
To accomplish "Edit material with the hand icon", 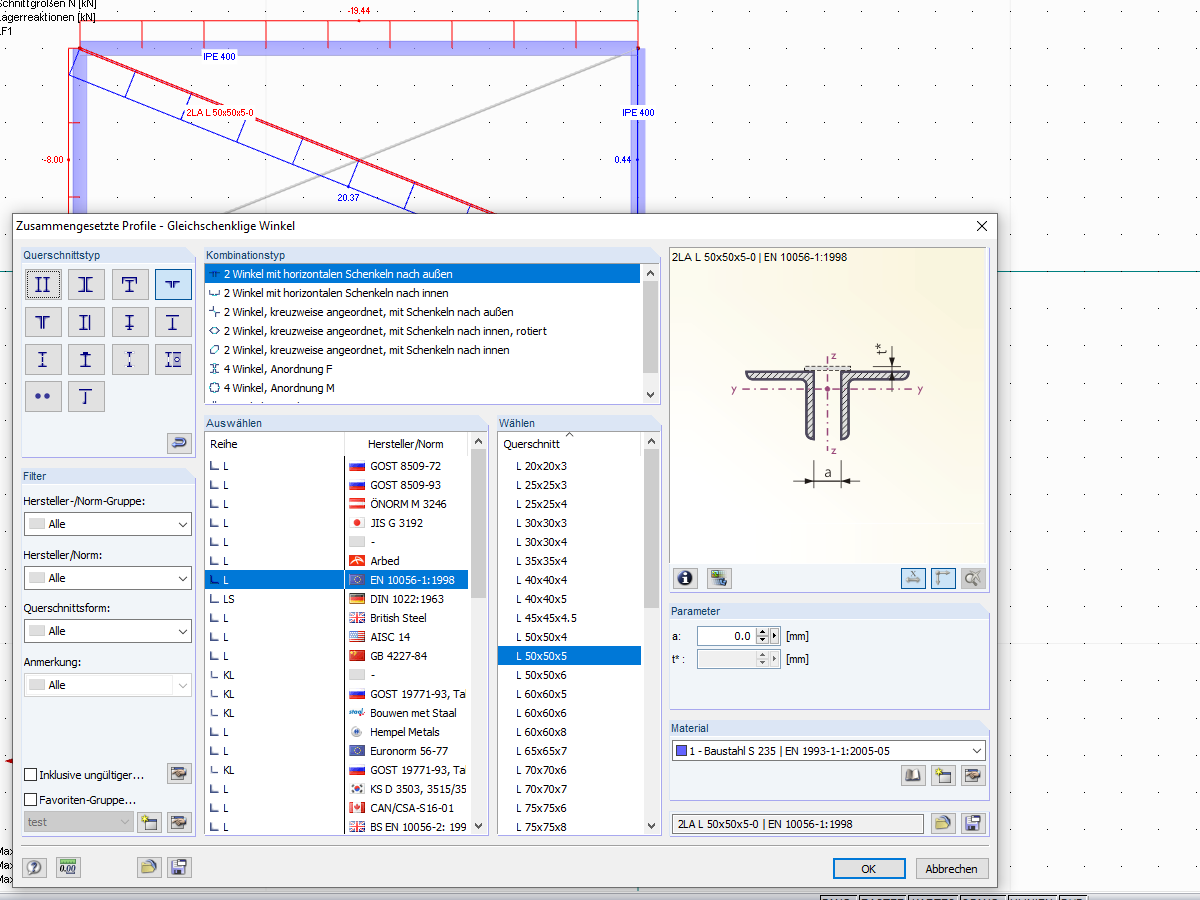I will coord(972,775).
